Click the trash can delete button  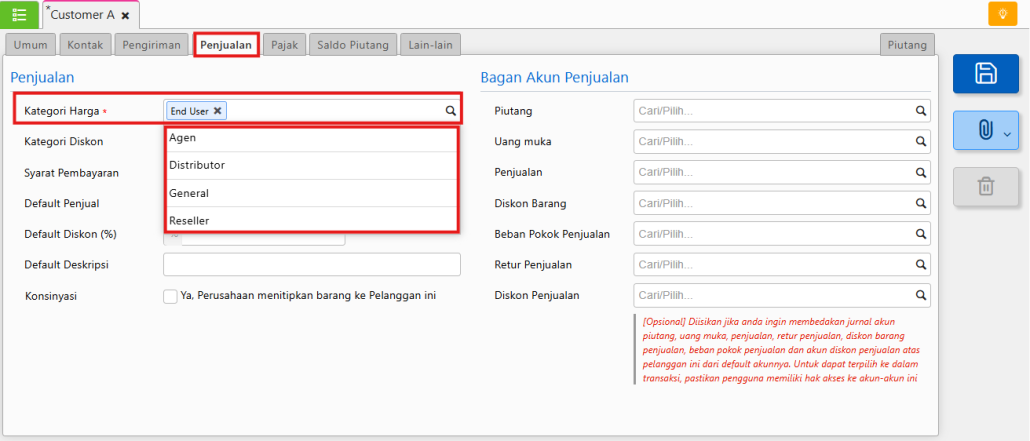(x=985, y=187)
